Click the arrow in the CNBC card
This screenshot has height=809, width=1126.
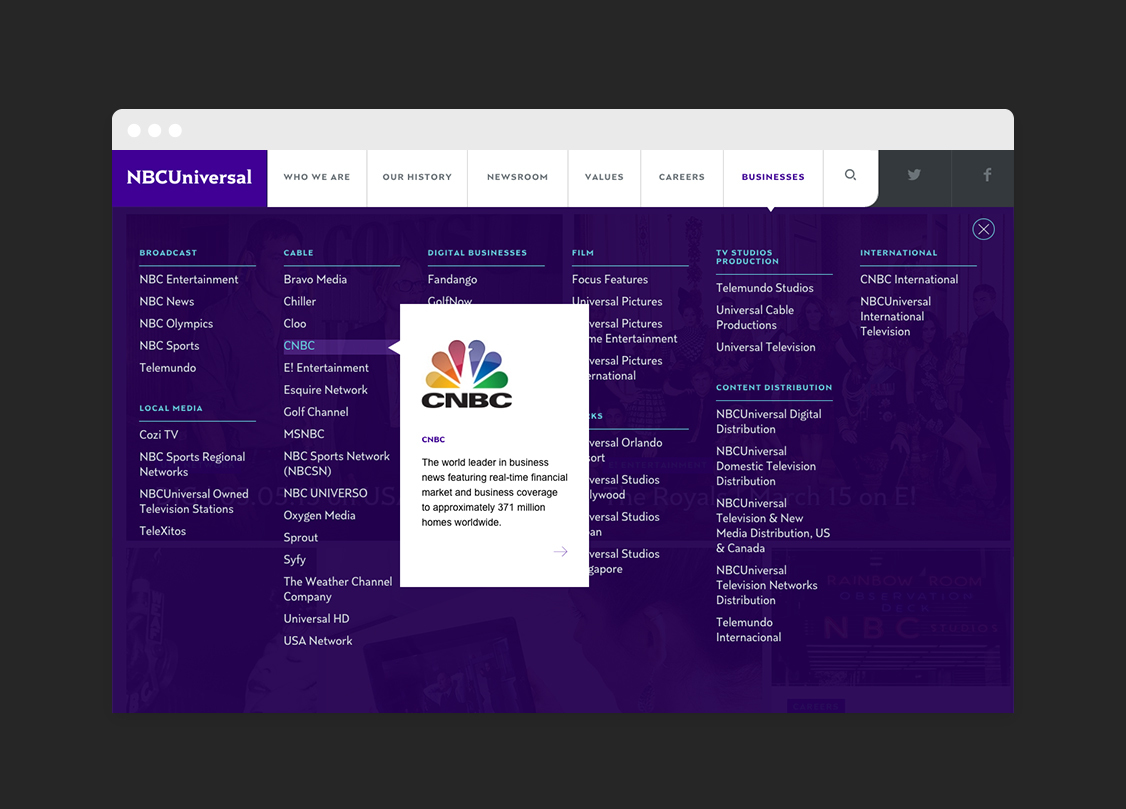(560, 552)
